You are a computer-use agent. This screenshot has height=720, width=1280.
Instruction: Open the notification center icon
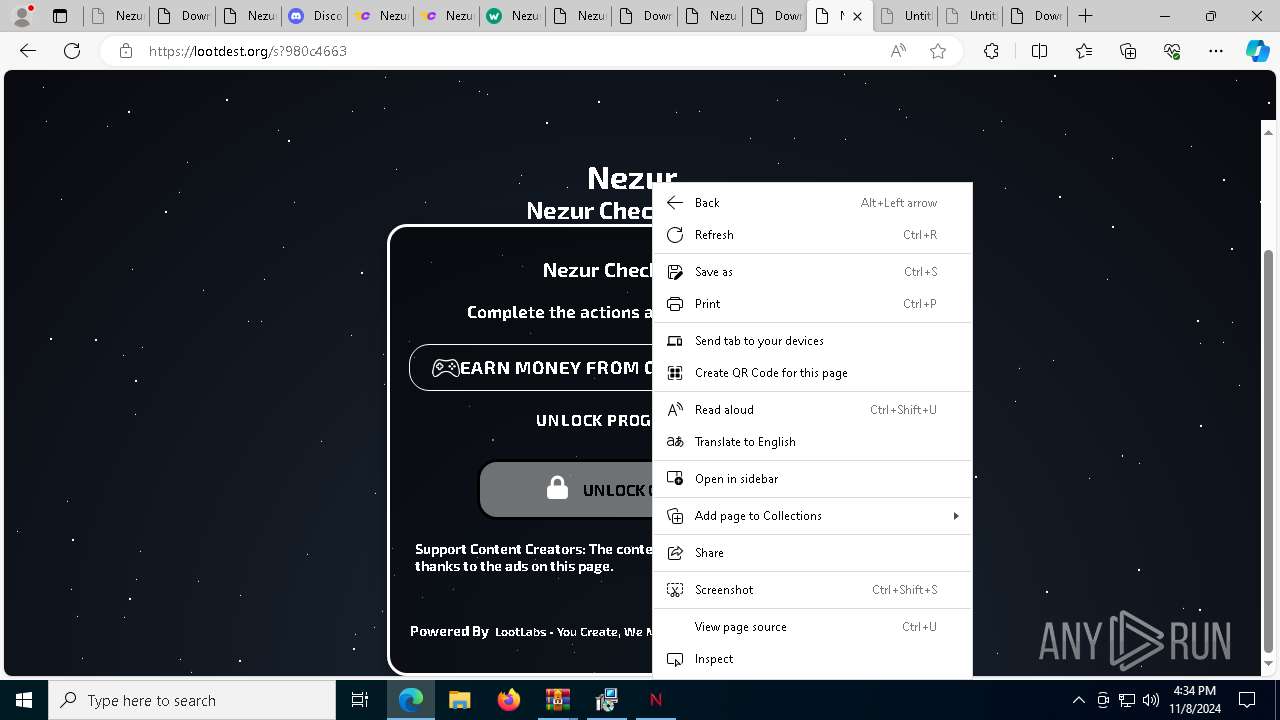[1247, 700]
